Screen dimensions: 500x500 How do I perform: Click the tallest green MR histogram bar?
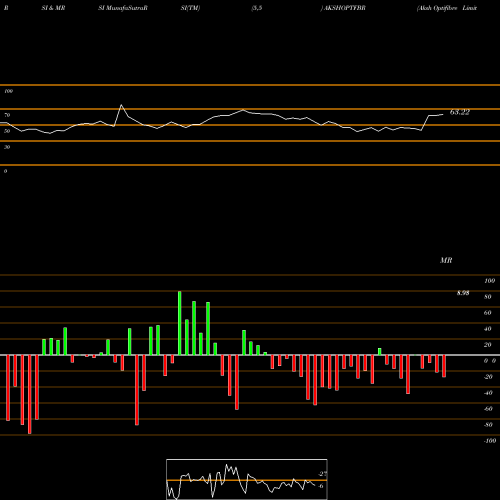click(x=180, y=323)
